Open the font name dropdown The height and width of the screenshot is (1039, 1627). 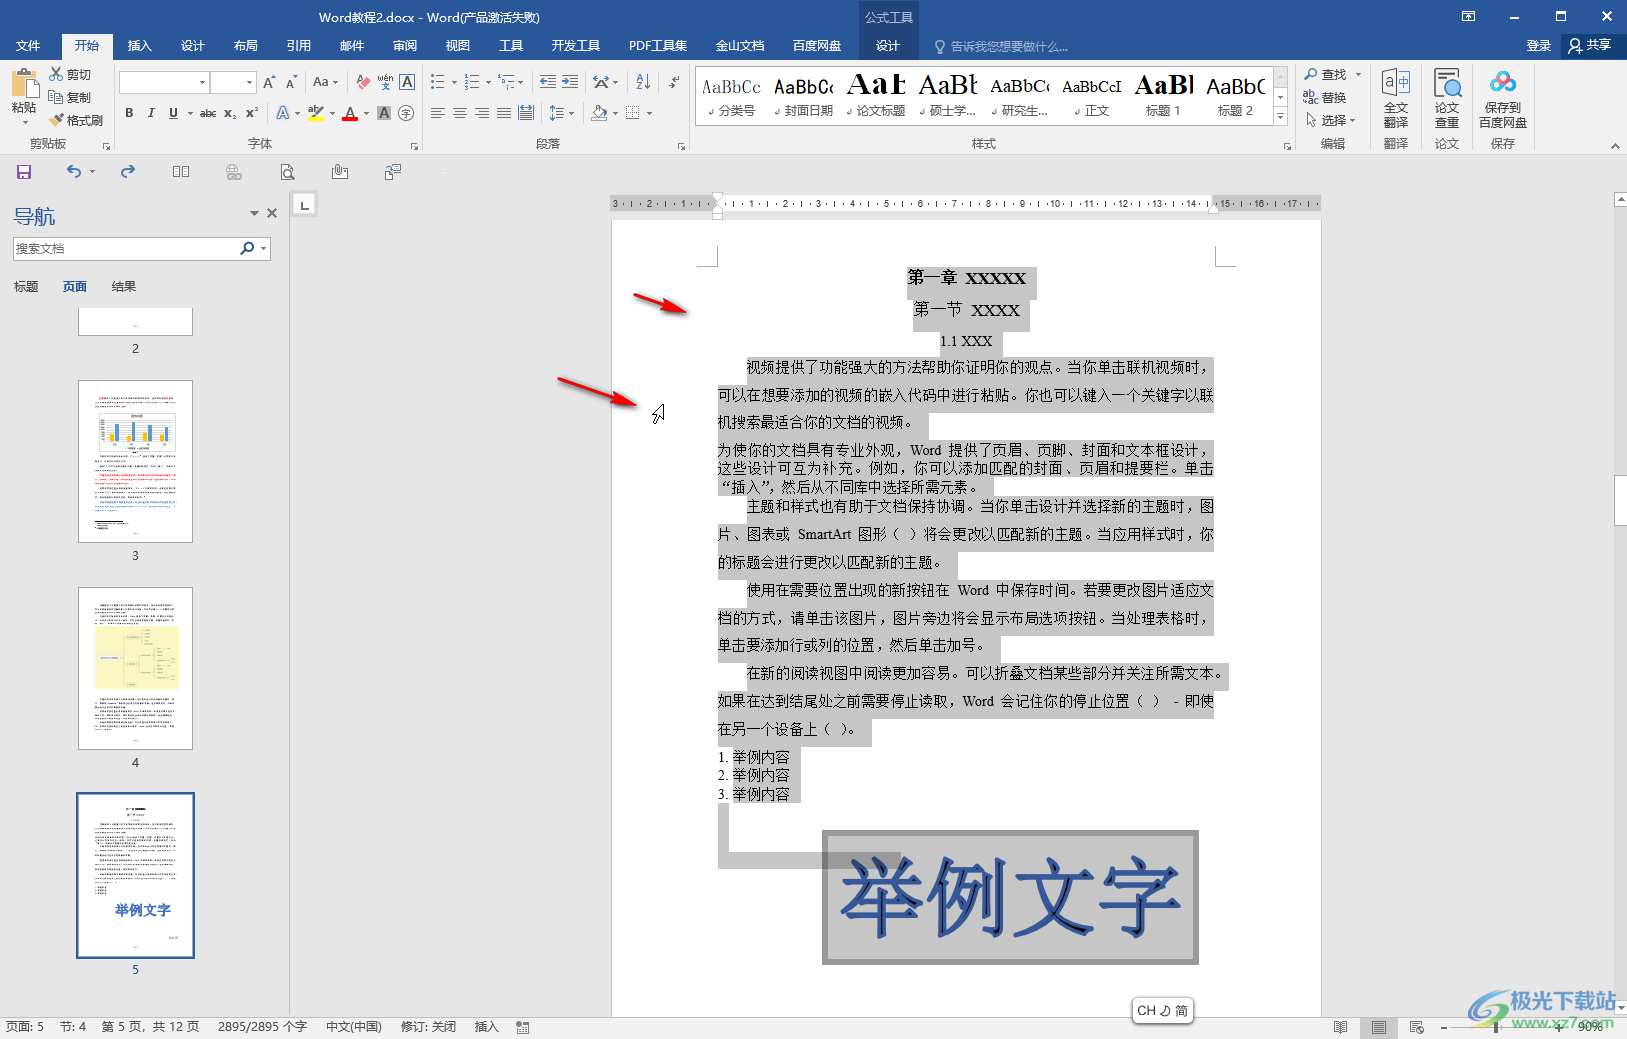click(202, 82)
